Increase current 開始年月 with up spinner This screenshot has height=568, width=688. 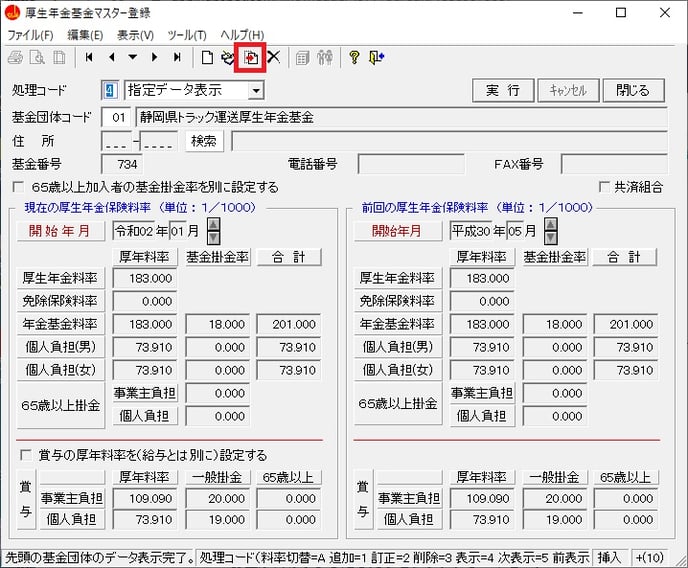coord(213,225)
